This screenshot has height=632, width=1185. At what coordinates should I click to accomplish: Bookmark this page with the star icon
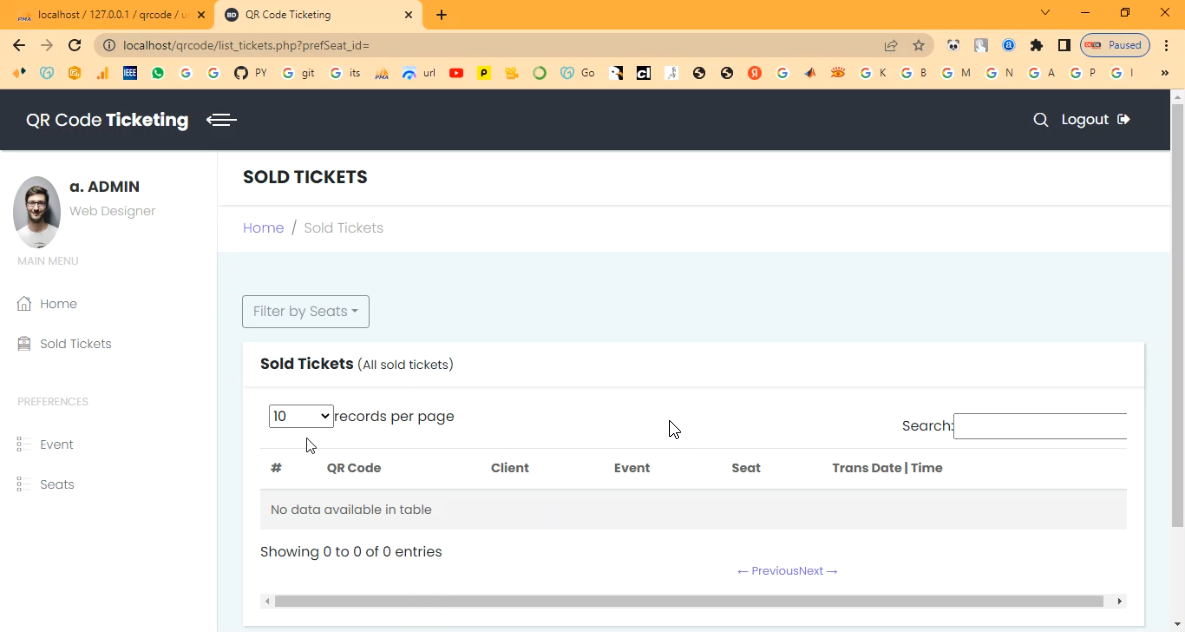pos(918,45)
